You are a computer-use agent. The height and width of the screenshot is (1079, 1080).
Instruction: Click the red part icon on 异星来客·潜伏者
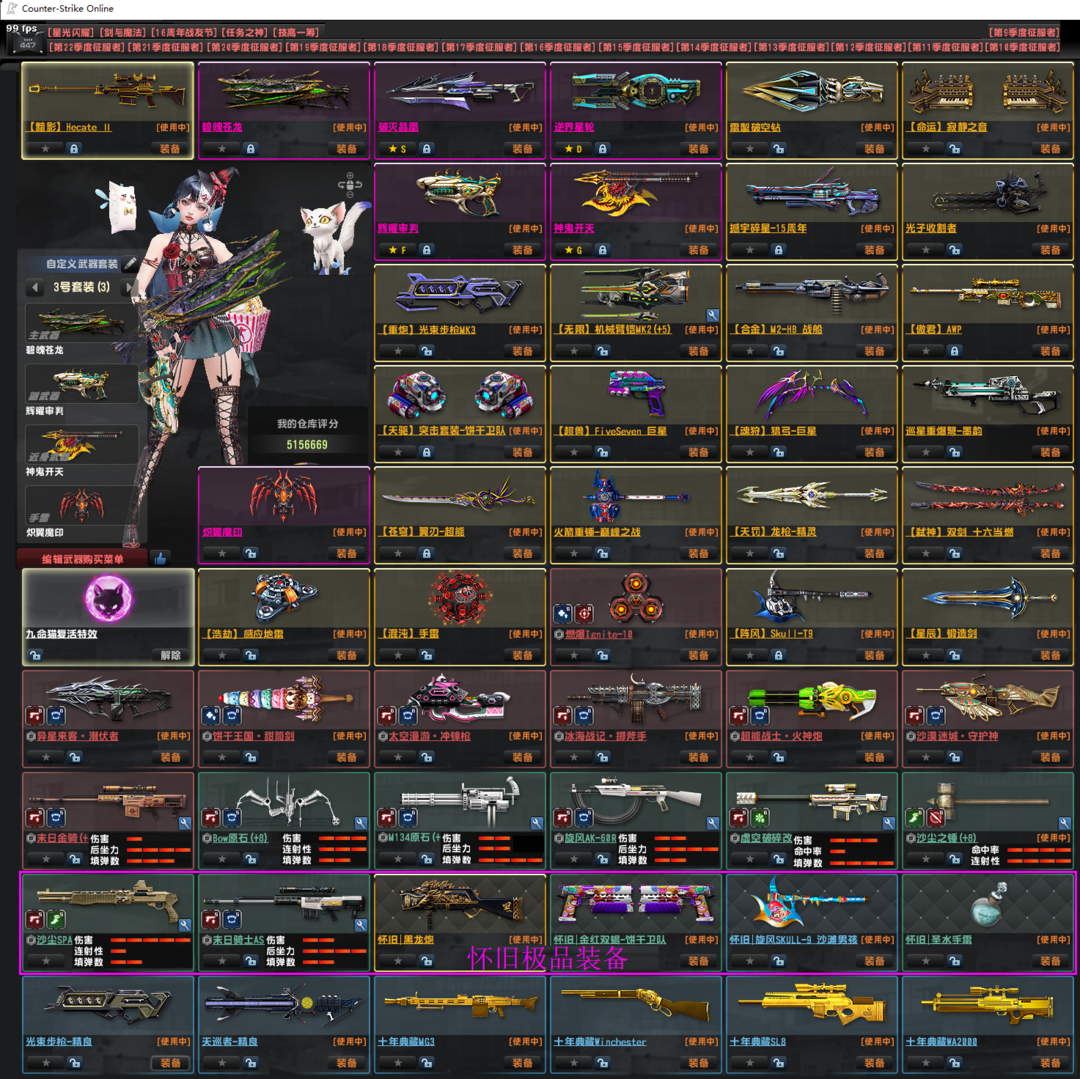pos(35,715)
